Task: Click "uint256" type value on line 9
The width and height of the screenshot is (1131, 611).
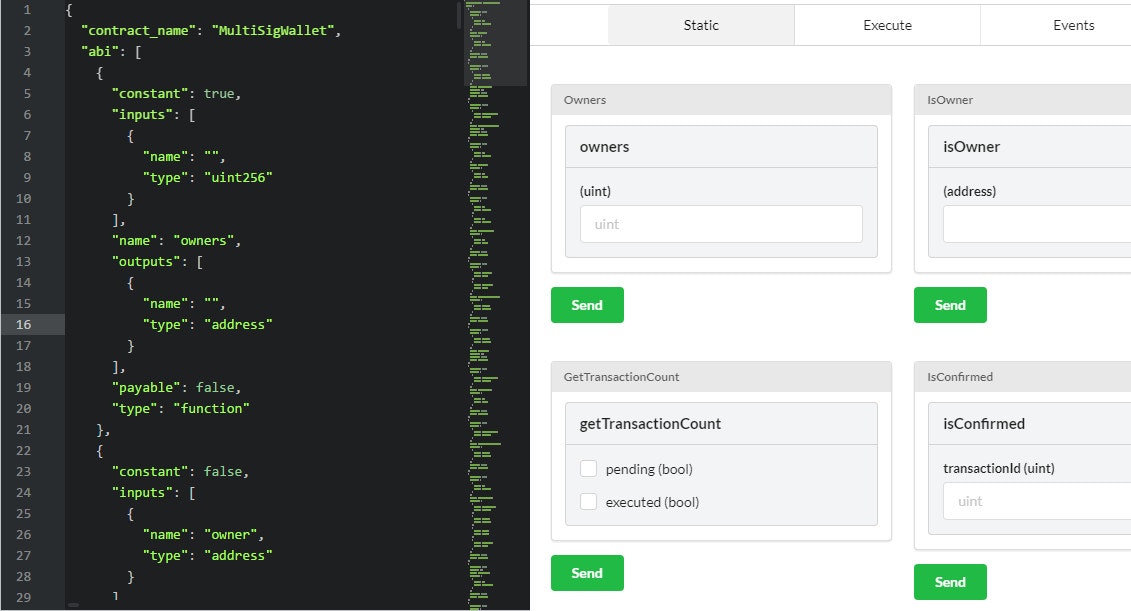Action: point(239,177)
